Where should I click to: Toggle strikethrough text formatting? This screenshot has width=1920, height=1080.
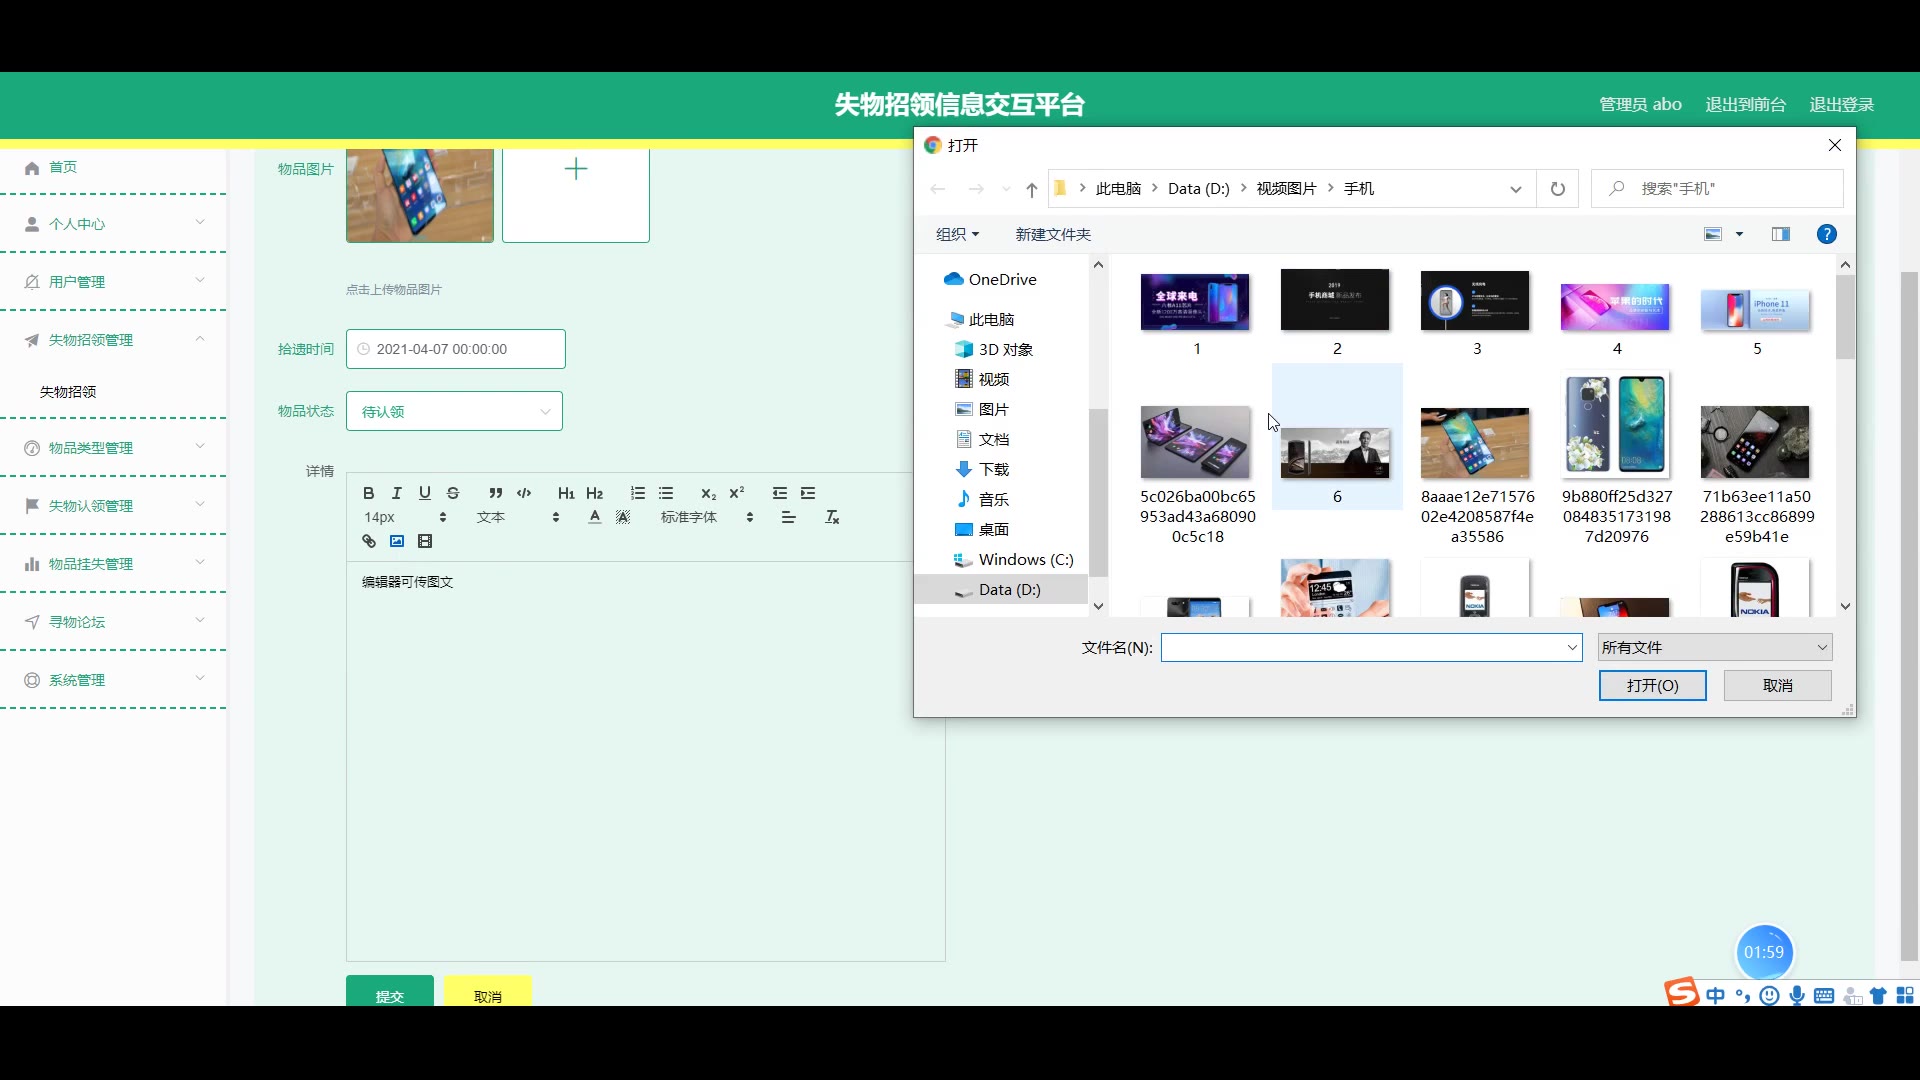(453, 493)
